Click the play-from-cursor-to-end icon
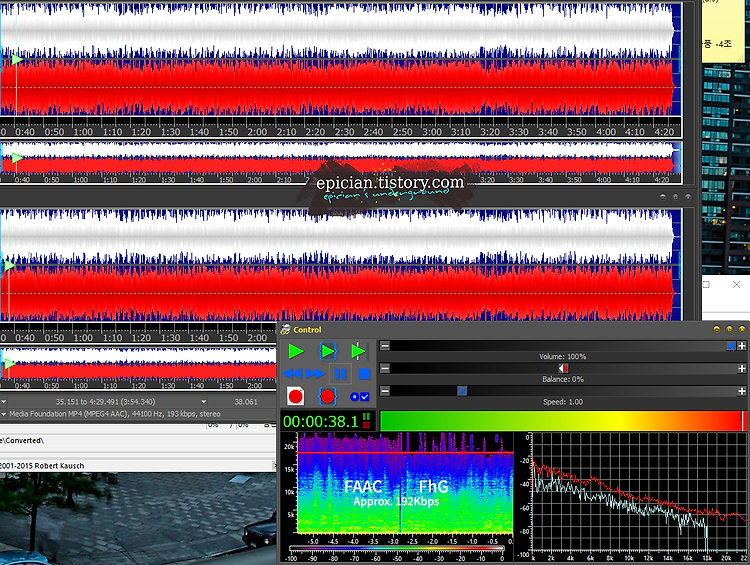Screen dimensions: 750x565 [x=359, y=351]
